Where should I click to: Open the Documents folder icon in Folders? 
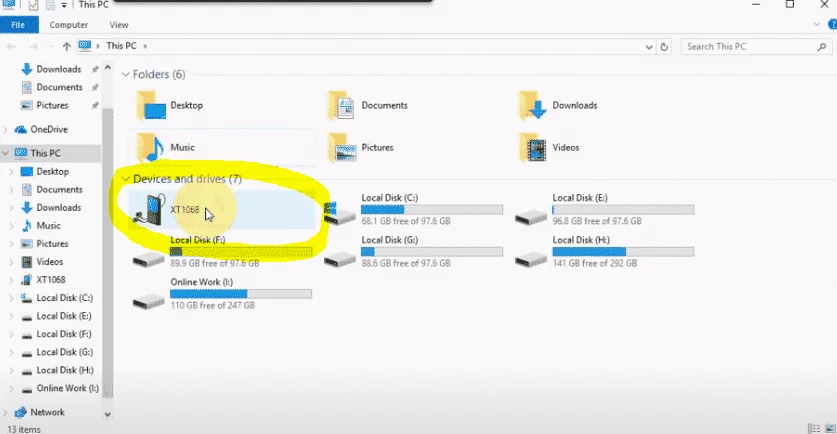[x=342, y=106]
